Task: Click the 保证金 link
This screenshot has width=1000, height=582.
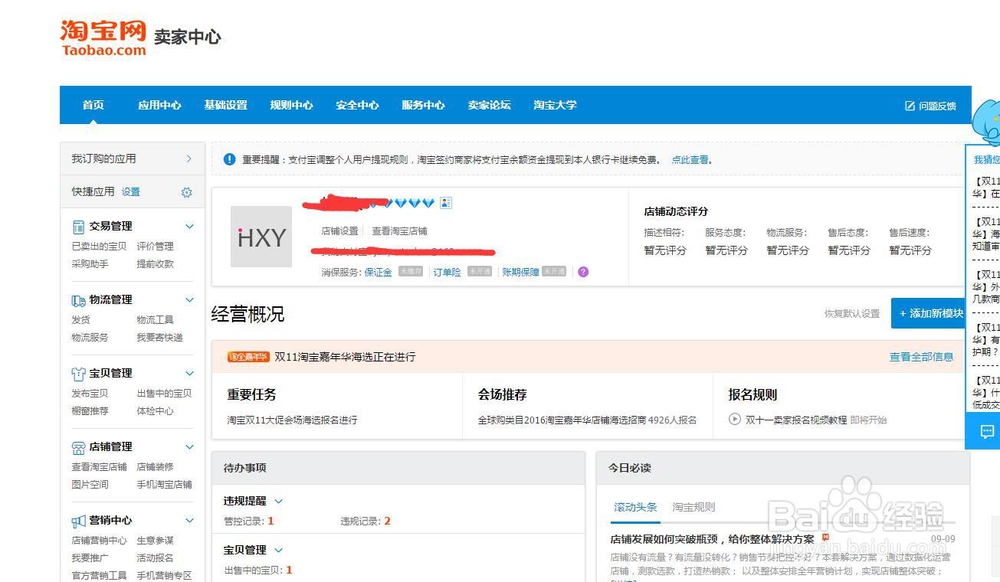Action: pos(378,272)
